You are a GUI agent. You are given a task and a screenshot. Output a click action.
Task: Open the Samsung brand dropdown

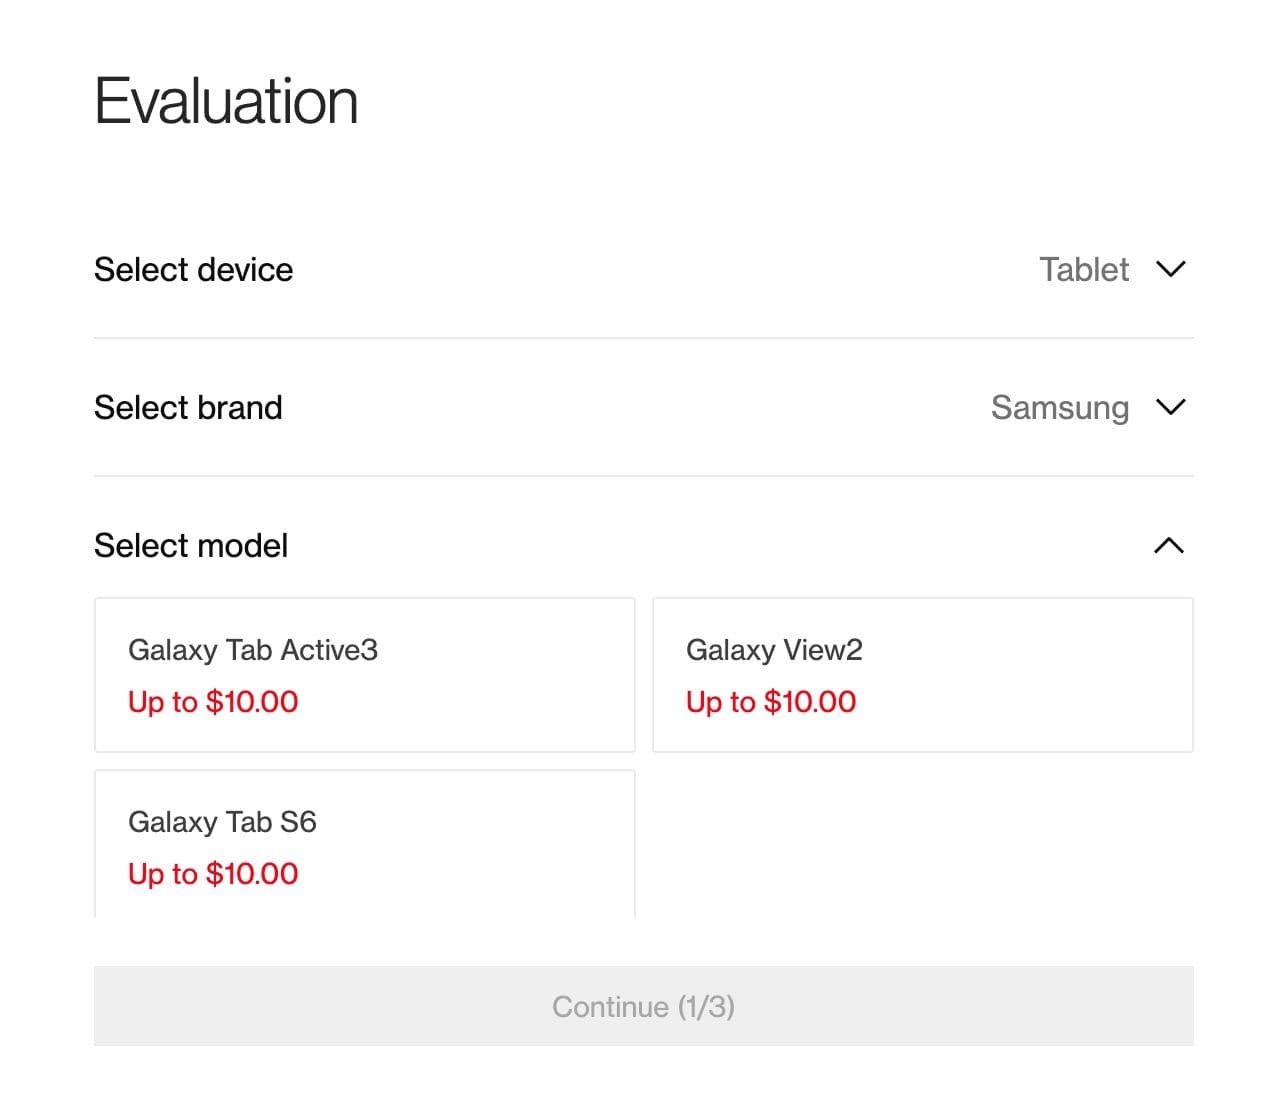[1060, 407]
